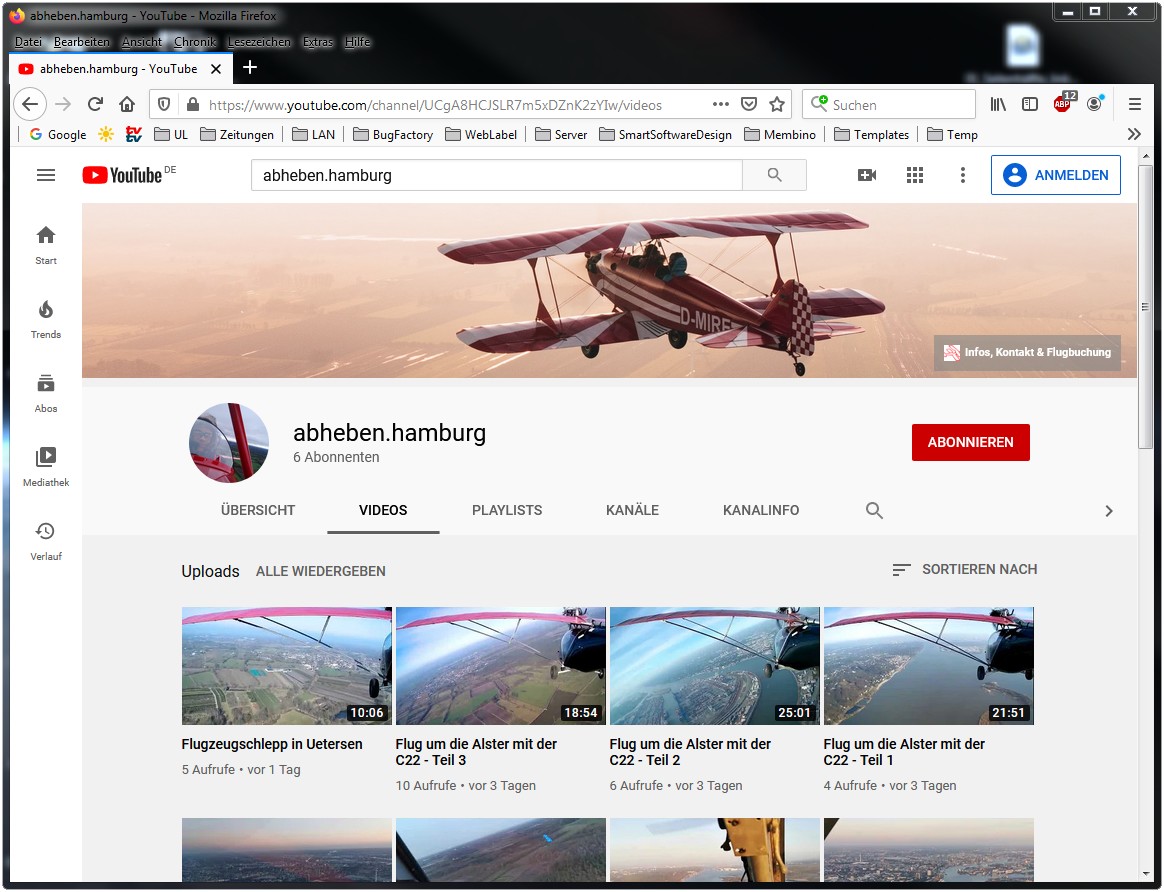Screen dimensions: 1164x892
Task: Expand the SORTIEREN NACH sort dropdown
Action: [x=964, y=570]
